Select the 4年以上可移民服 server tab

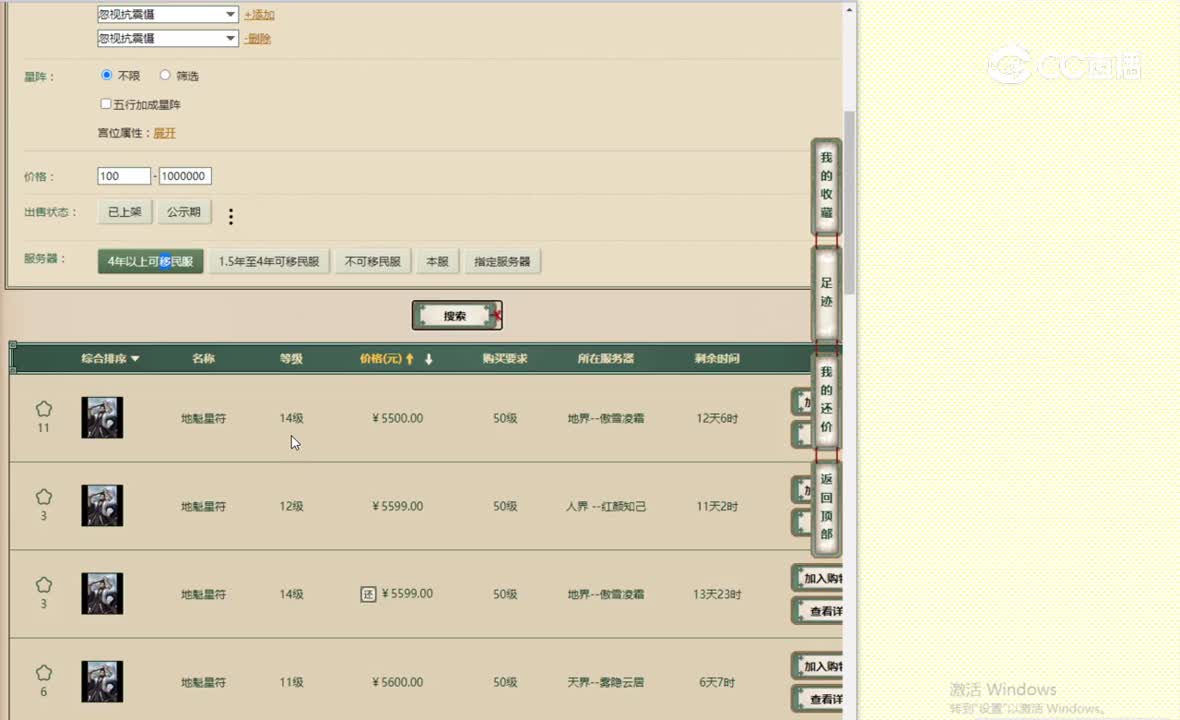151,262
